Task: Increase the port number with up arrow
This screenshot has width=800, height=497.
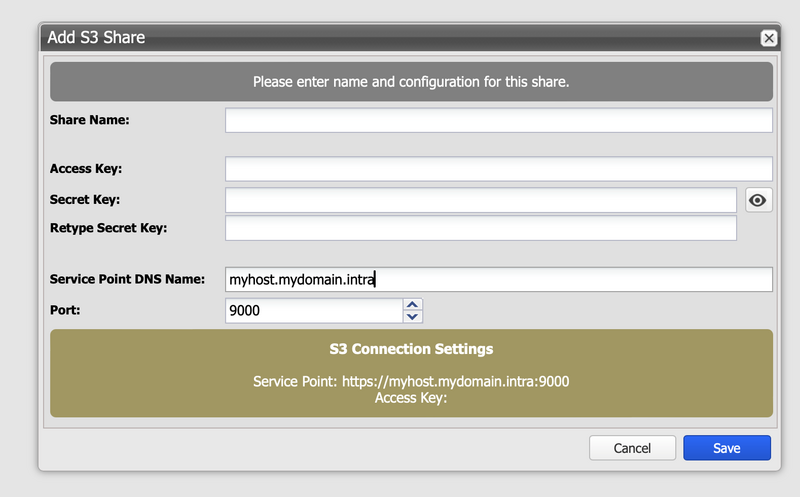Action: pyautogui.click(x=413, y=305)
